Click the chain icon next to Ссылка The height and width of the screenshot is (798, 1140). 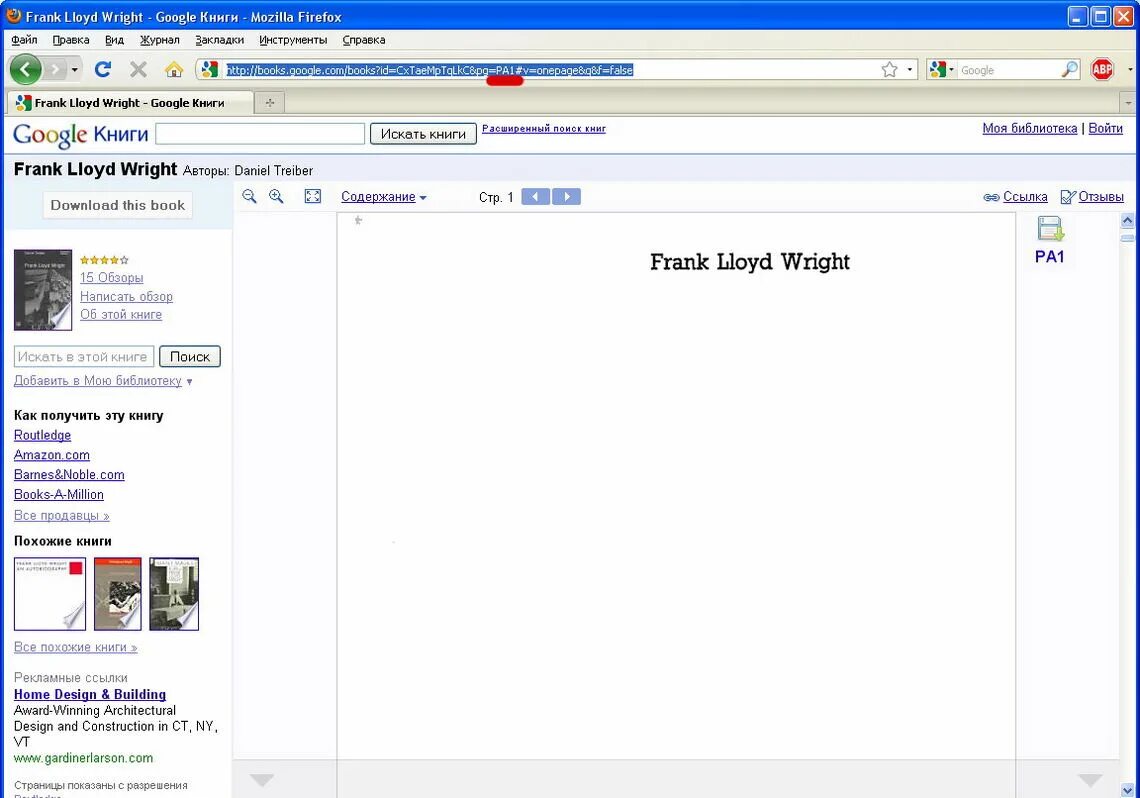(992, 196)
